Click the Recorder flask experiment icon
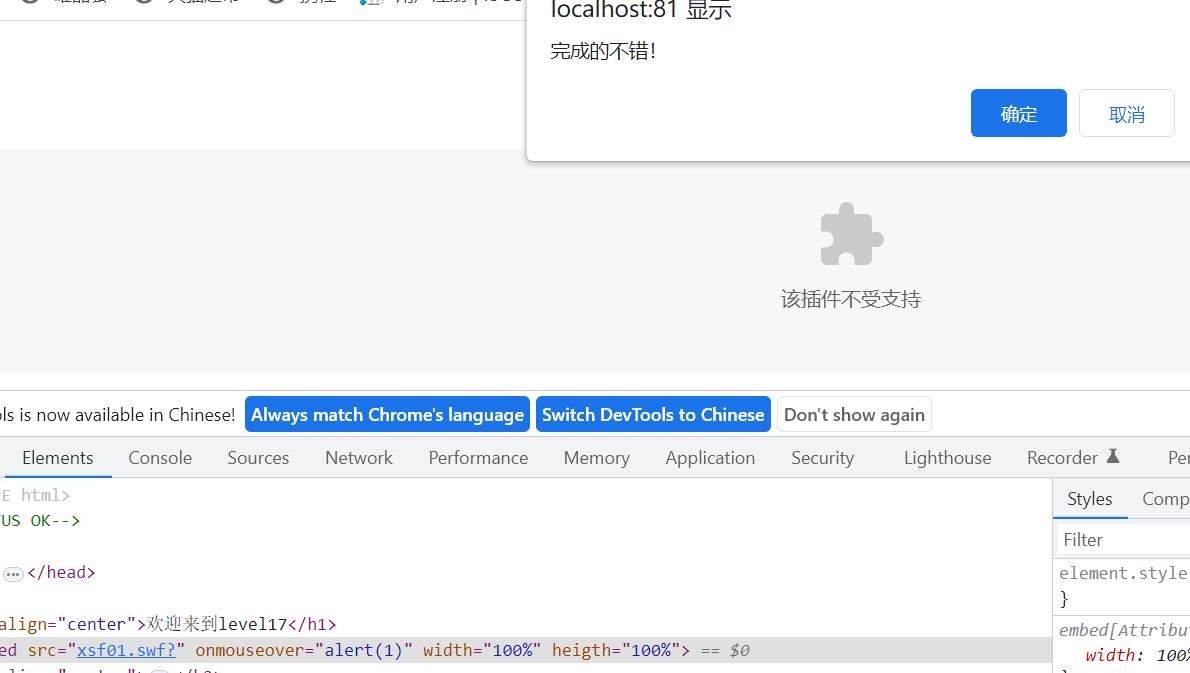 pyautogui.click(x=1113, y=456)
